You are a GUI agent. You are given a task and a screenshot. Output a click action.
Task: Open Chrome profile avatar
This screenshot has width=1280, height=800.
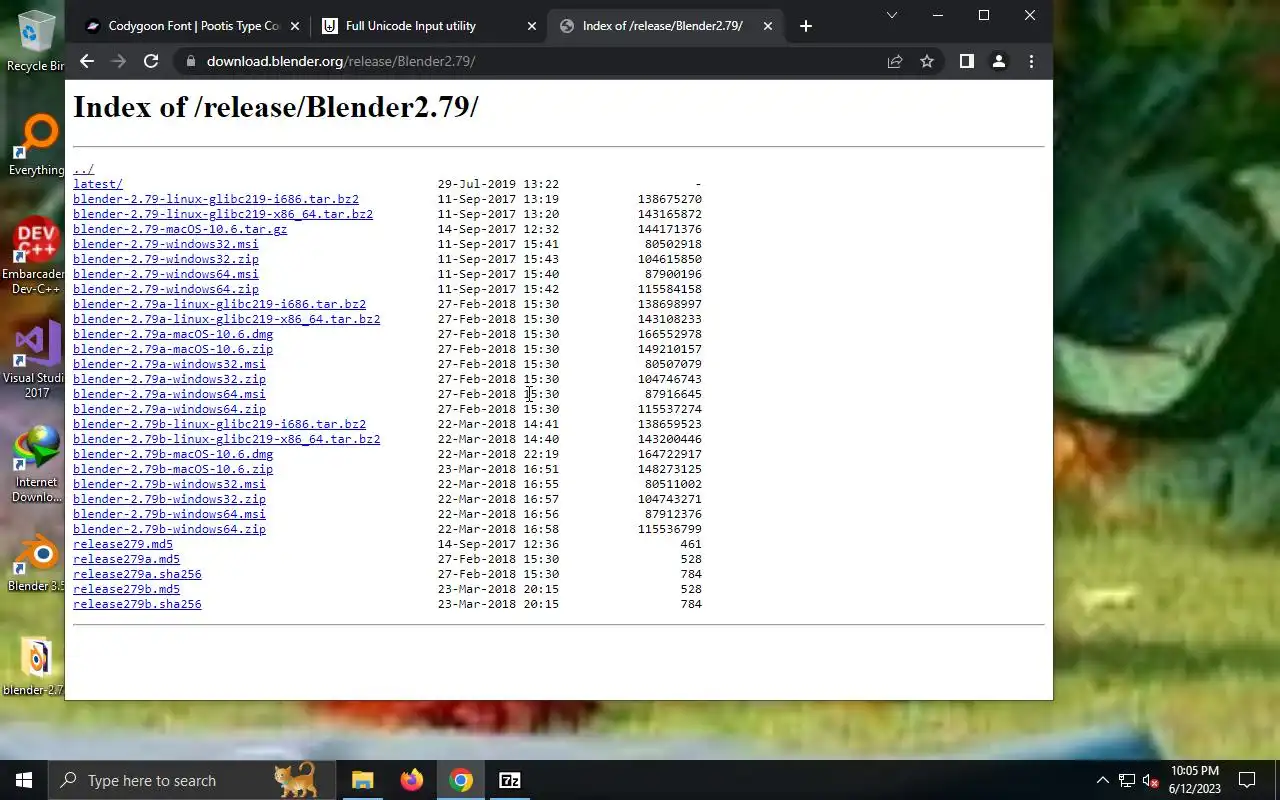click(x=998, y=61)
